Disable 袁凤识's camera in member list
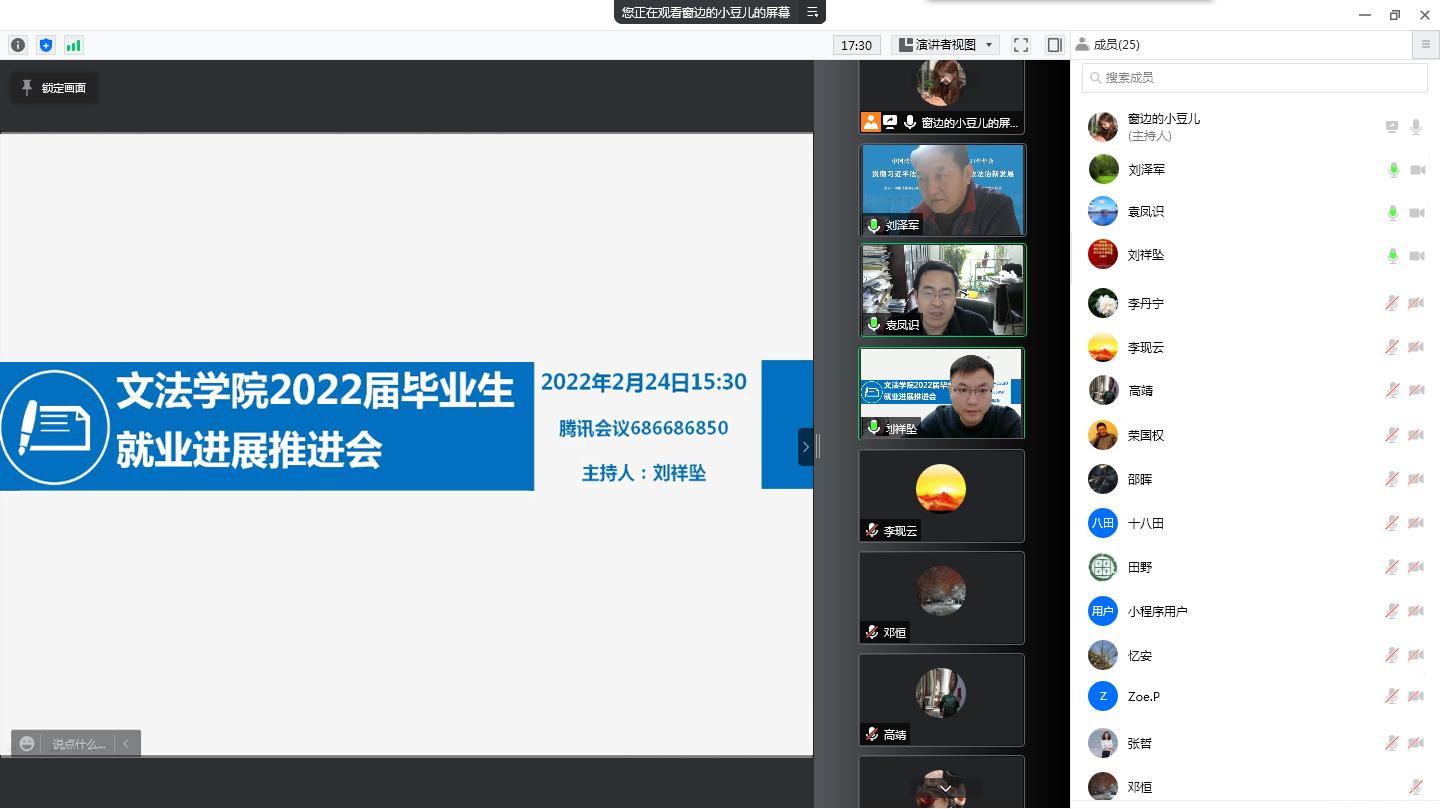 pyautogui.click(x=1417, y=212)
